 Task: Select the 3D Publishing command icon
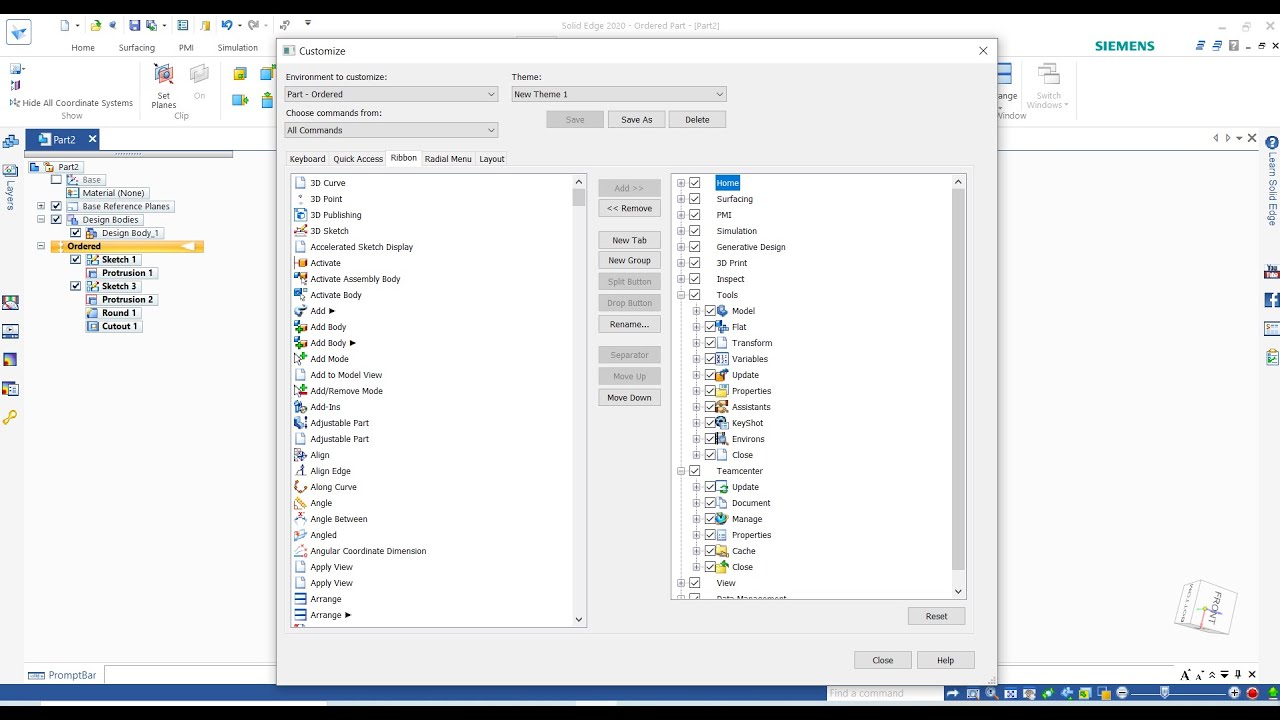(x=300, y=215)
